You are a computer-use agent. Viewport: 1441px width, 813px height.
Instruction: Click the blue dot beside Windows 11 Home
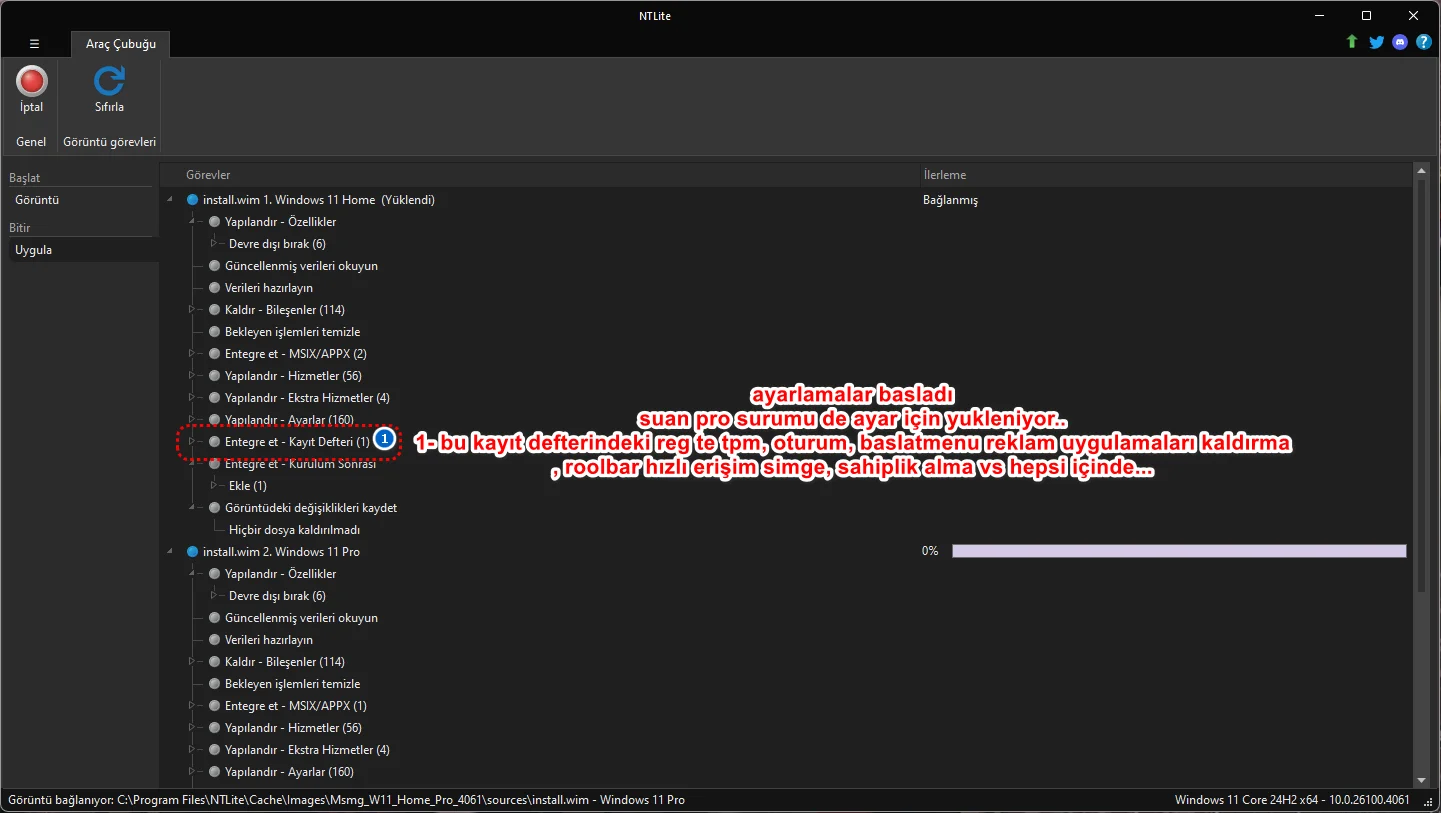point(193,200)
